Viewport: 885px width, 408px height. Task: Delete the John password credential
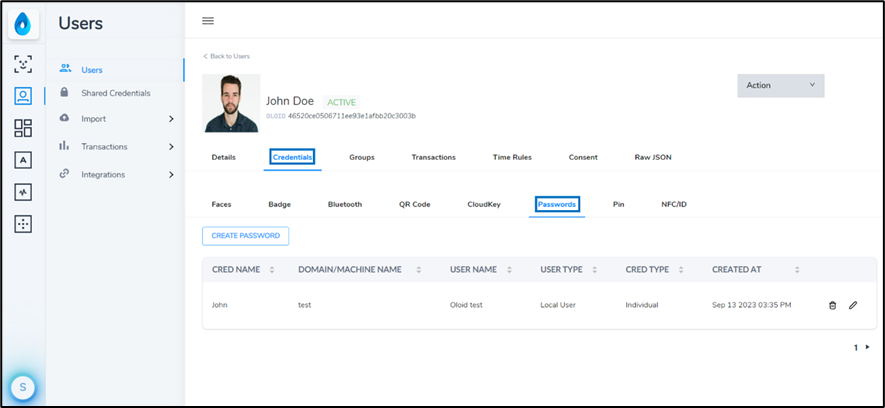832,305
